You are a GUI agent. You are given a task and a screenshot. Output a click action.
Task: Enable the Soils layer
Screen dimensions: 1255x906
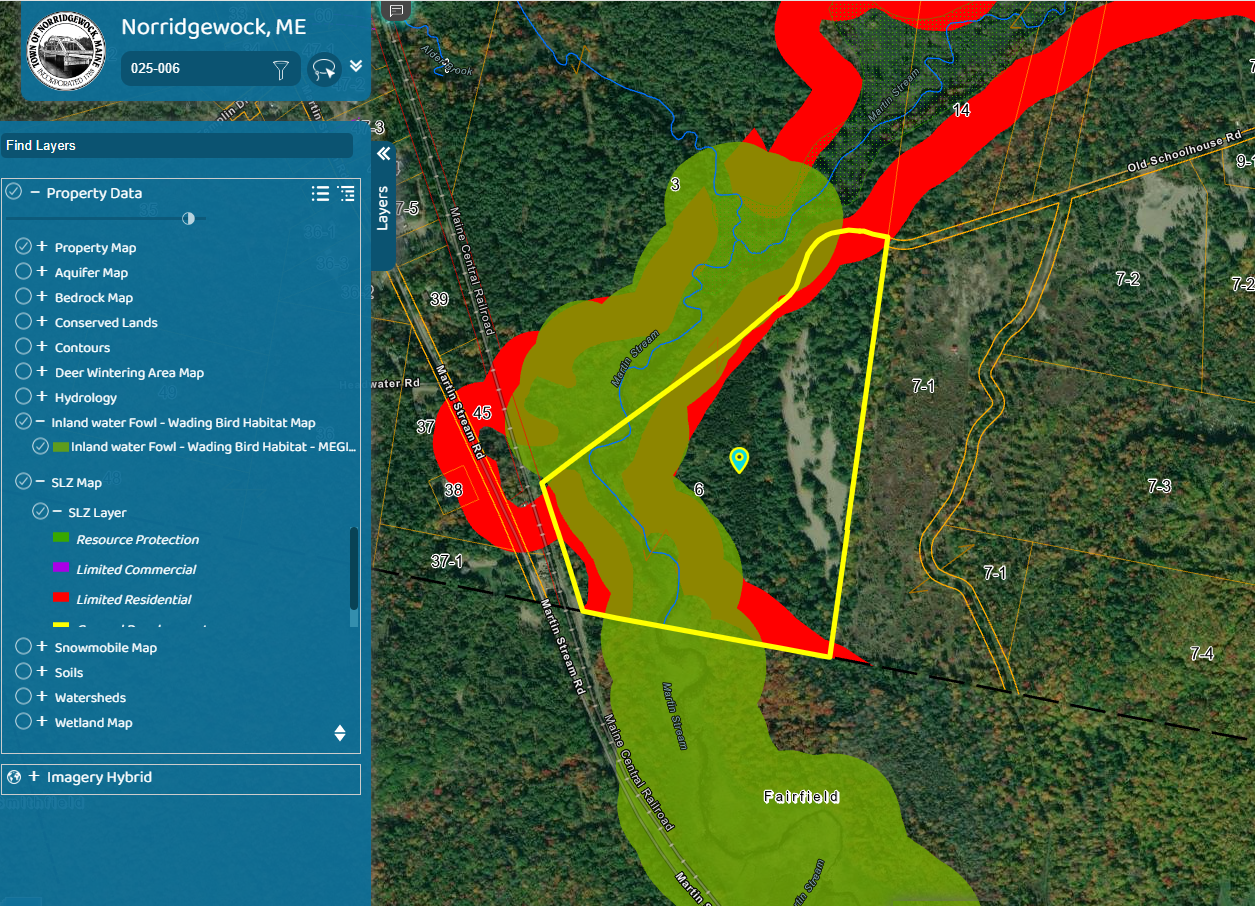[x=23, y=671]
